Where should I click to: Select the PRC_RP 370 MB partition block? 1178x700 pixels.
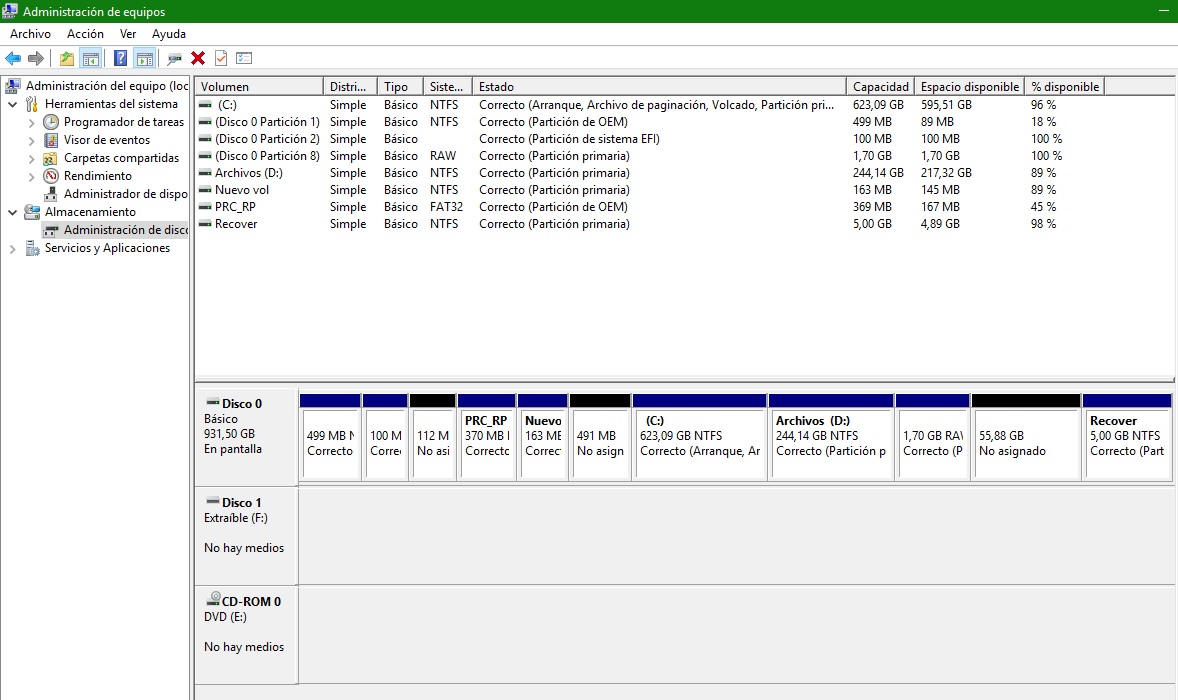click(x=486, y=436)
